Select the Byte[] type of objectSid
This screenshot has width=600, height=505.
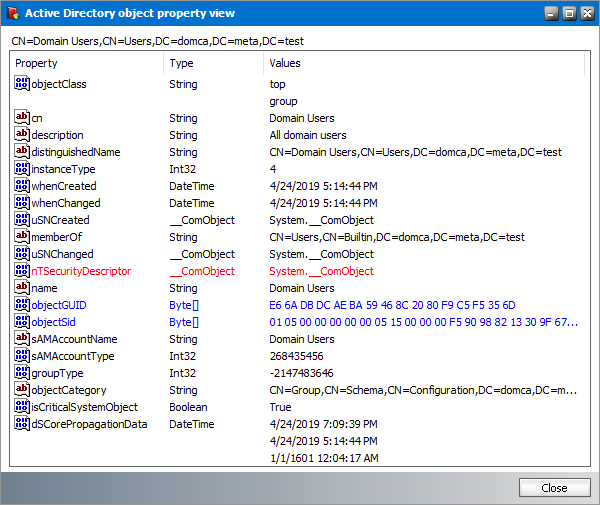pos(184,322)
